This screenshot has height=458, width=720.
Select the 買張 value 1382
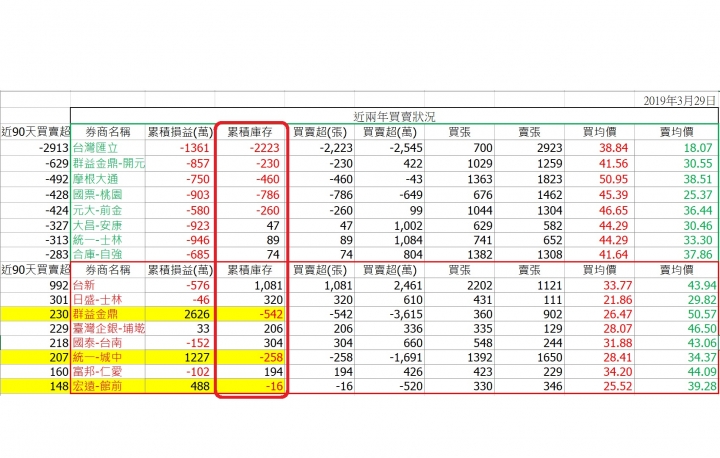coord(480,254)
